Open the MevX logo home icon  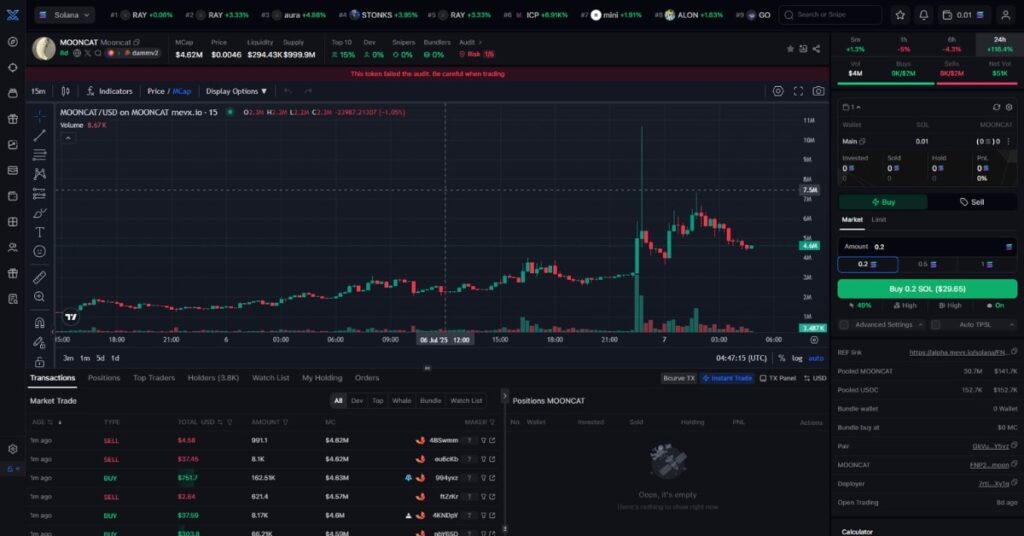(x=12, y=14)
